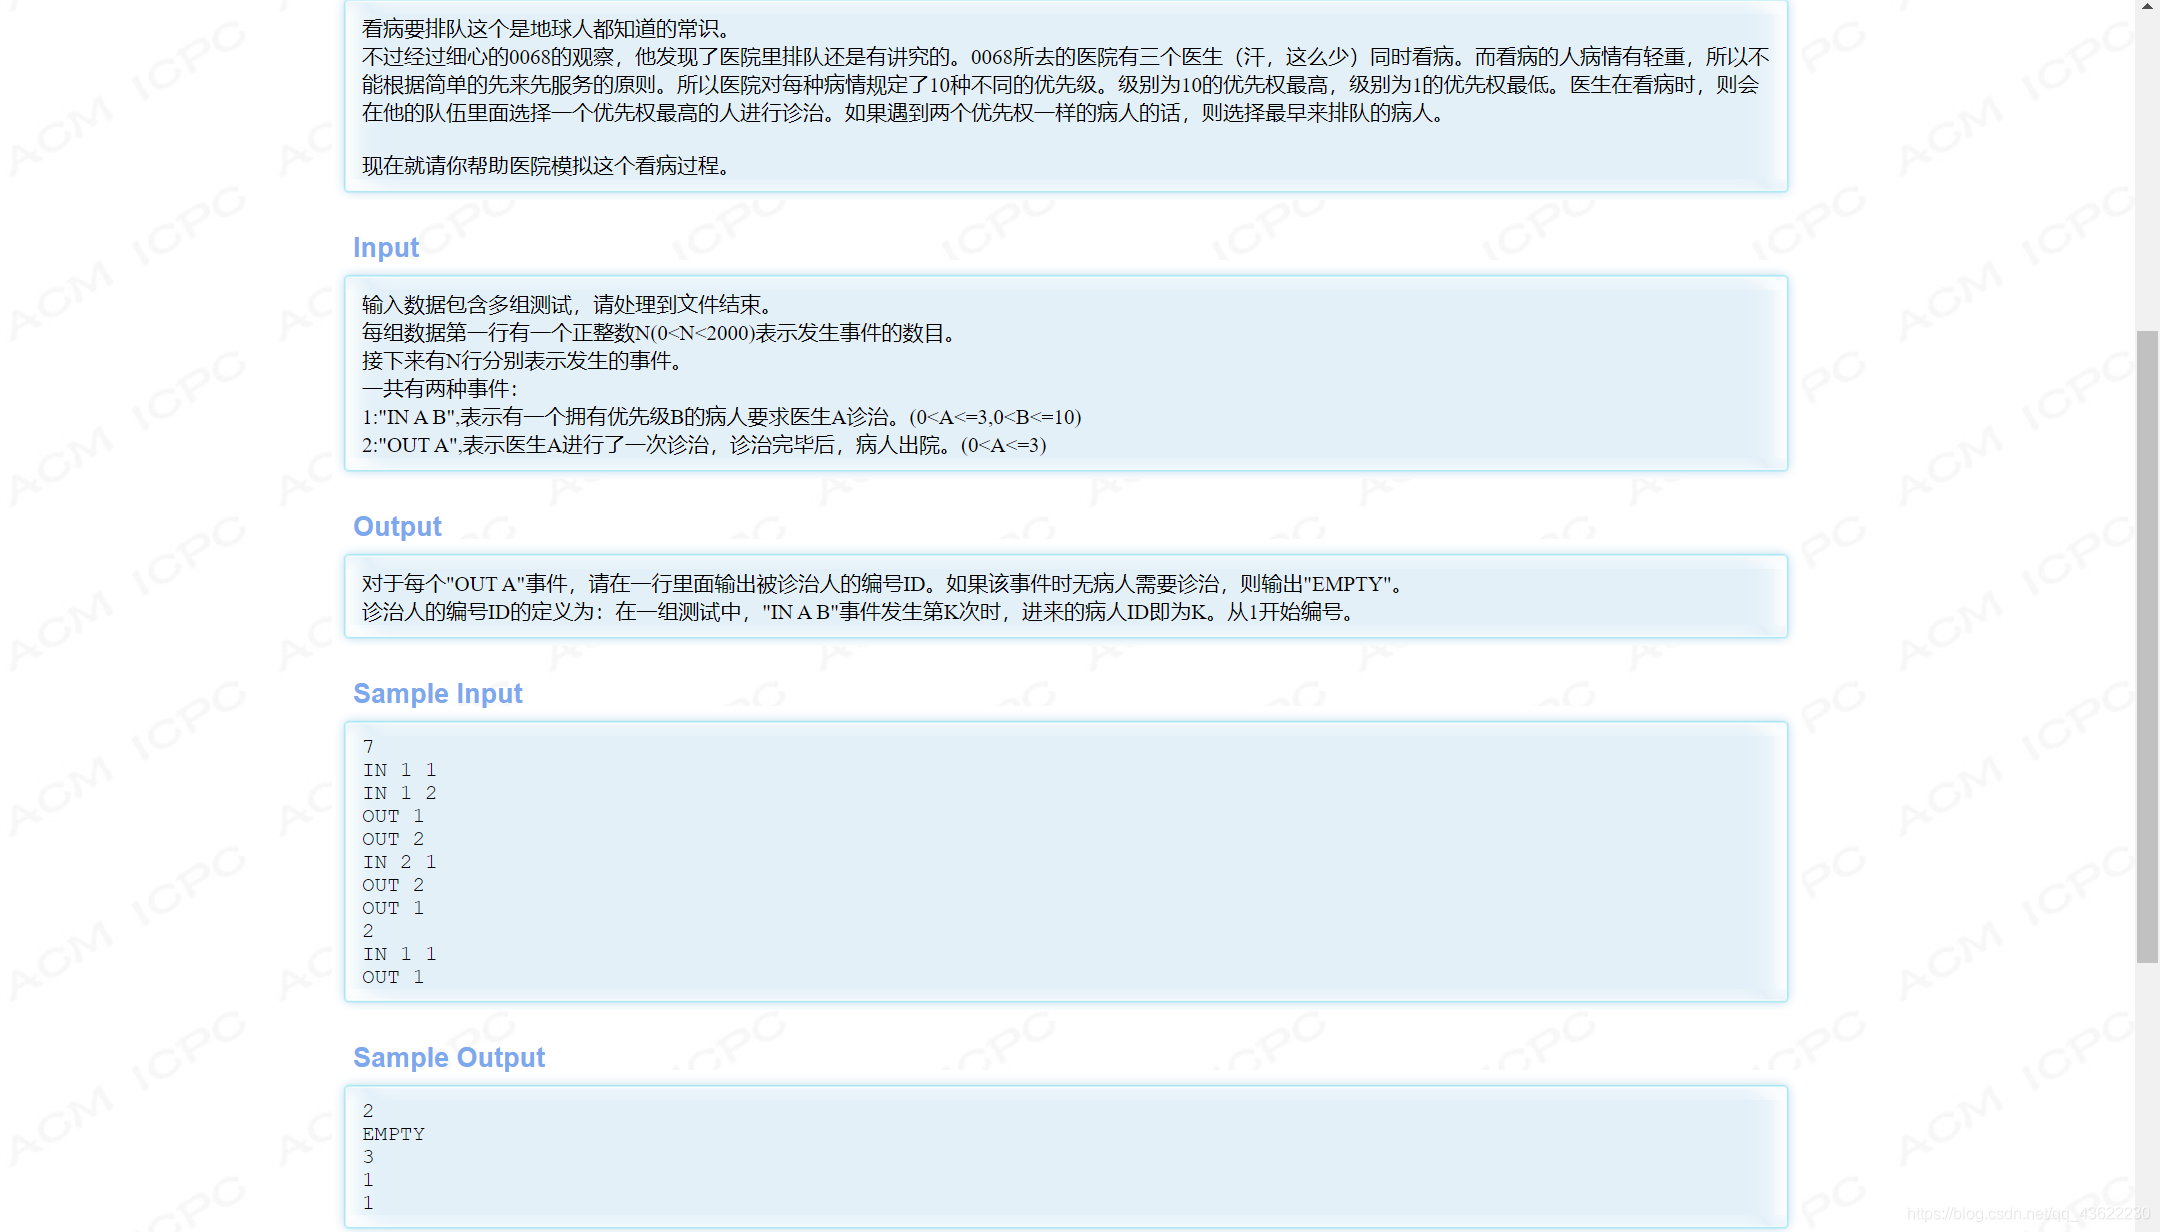
Task: Click the scrollbar up arrow at top
Action: 2147,6
